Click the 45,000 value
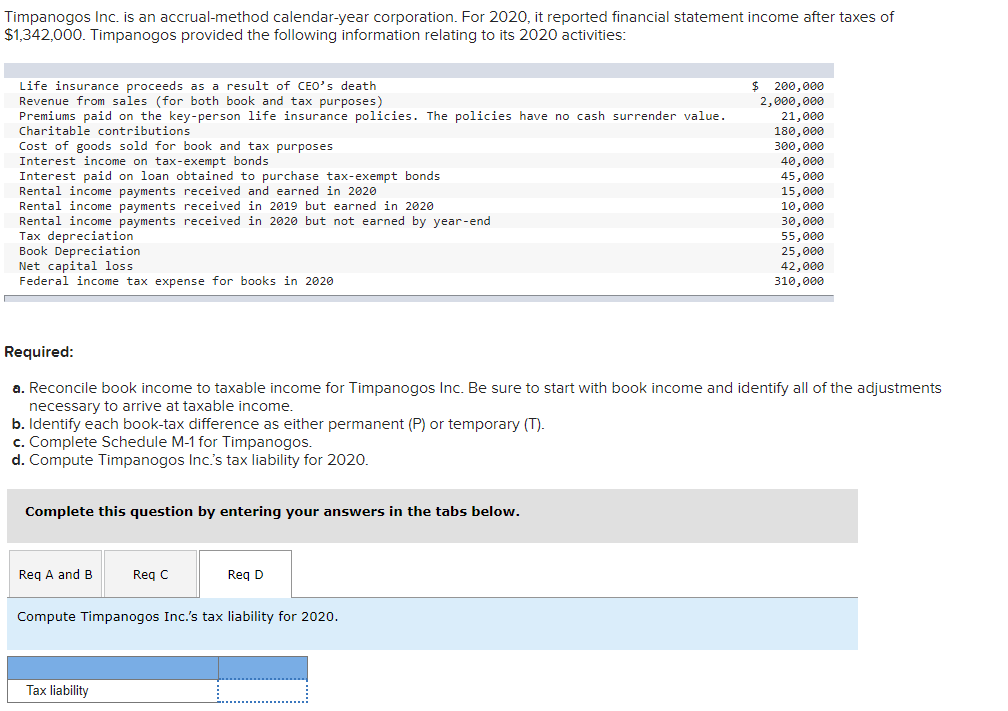This screenshot has height=711, width=1008. (x=802, y=176)
